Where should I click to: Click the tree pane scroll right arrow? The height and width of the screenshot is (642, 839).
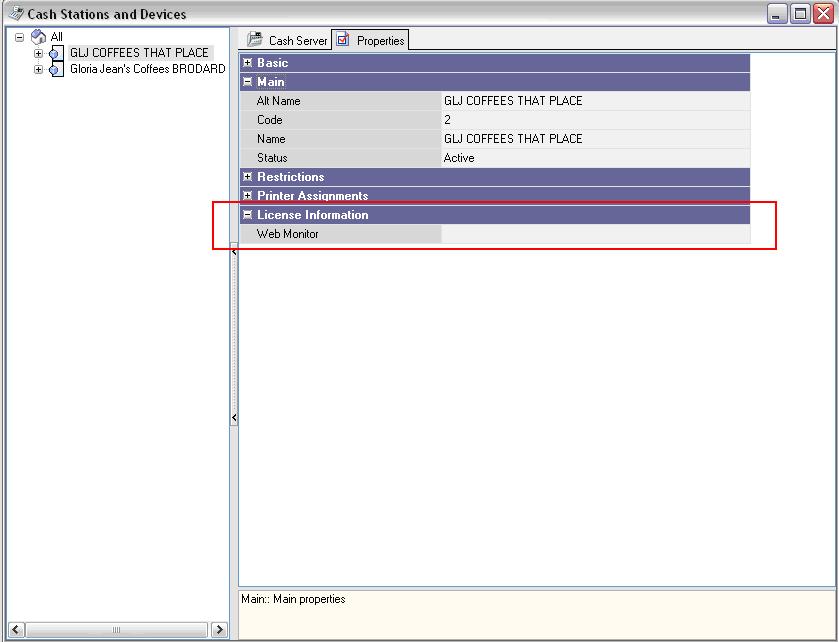219,630
